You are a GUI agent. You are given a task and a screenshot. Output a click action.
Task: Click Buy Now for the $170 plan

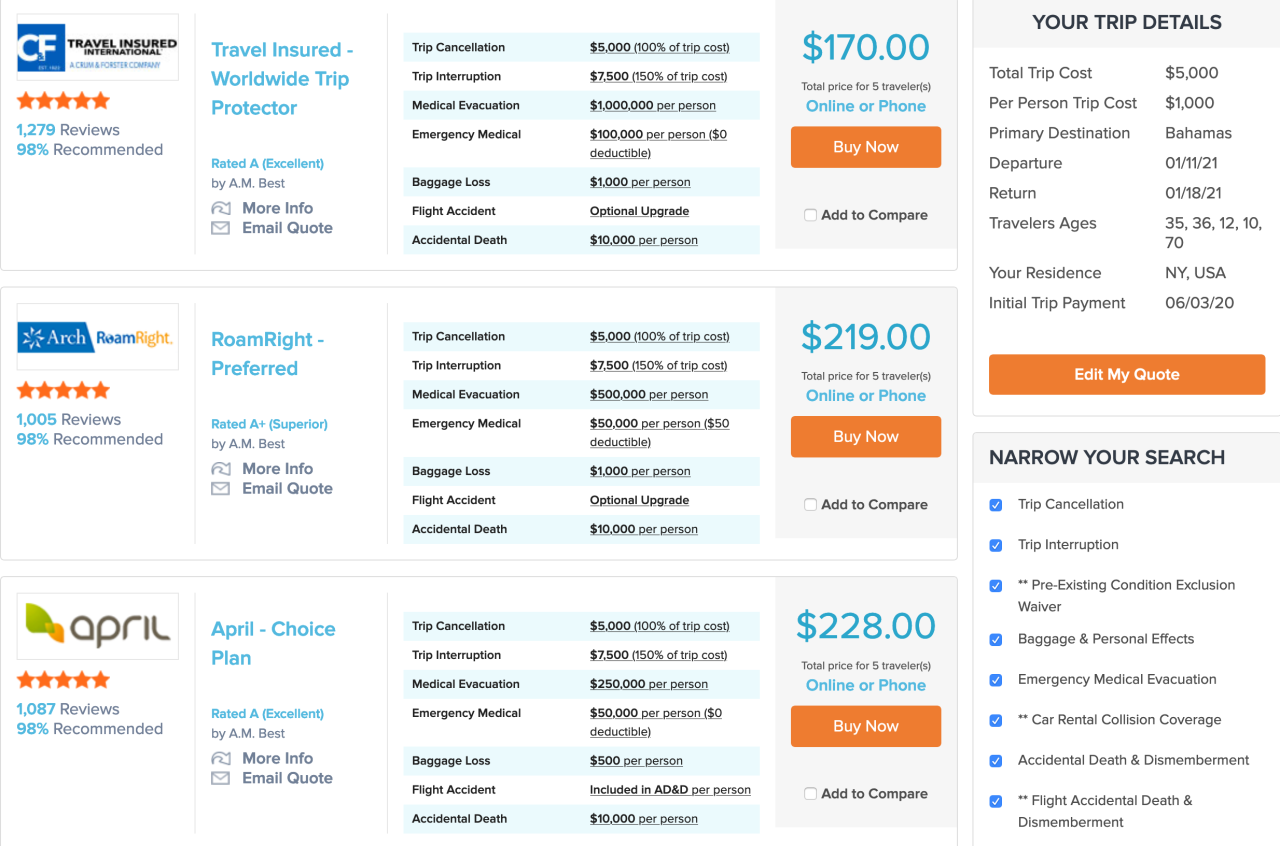point(865,147)
